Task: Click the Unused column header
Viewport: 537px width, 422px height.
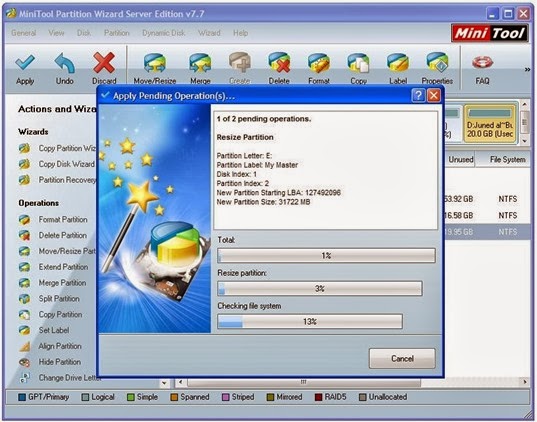Action: [460, 159]
